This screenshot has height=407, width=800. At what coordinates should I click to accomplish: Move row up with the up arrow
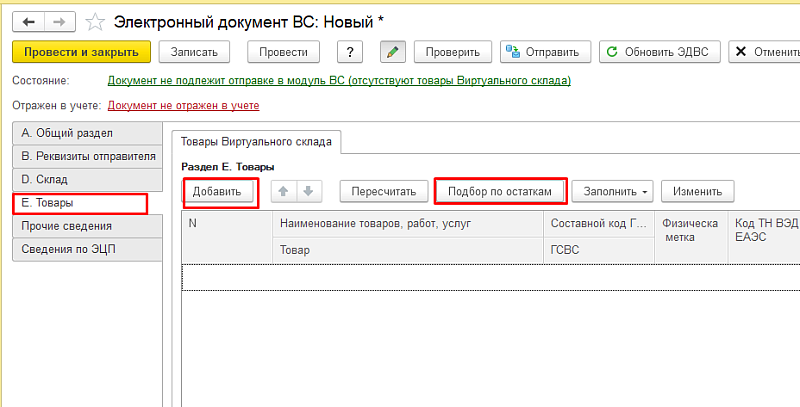(x=284, y=190)
